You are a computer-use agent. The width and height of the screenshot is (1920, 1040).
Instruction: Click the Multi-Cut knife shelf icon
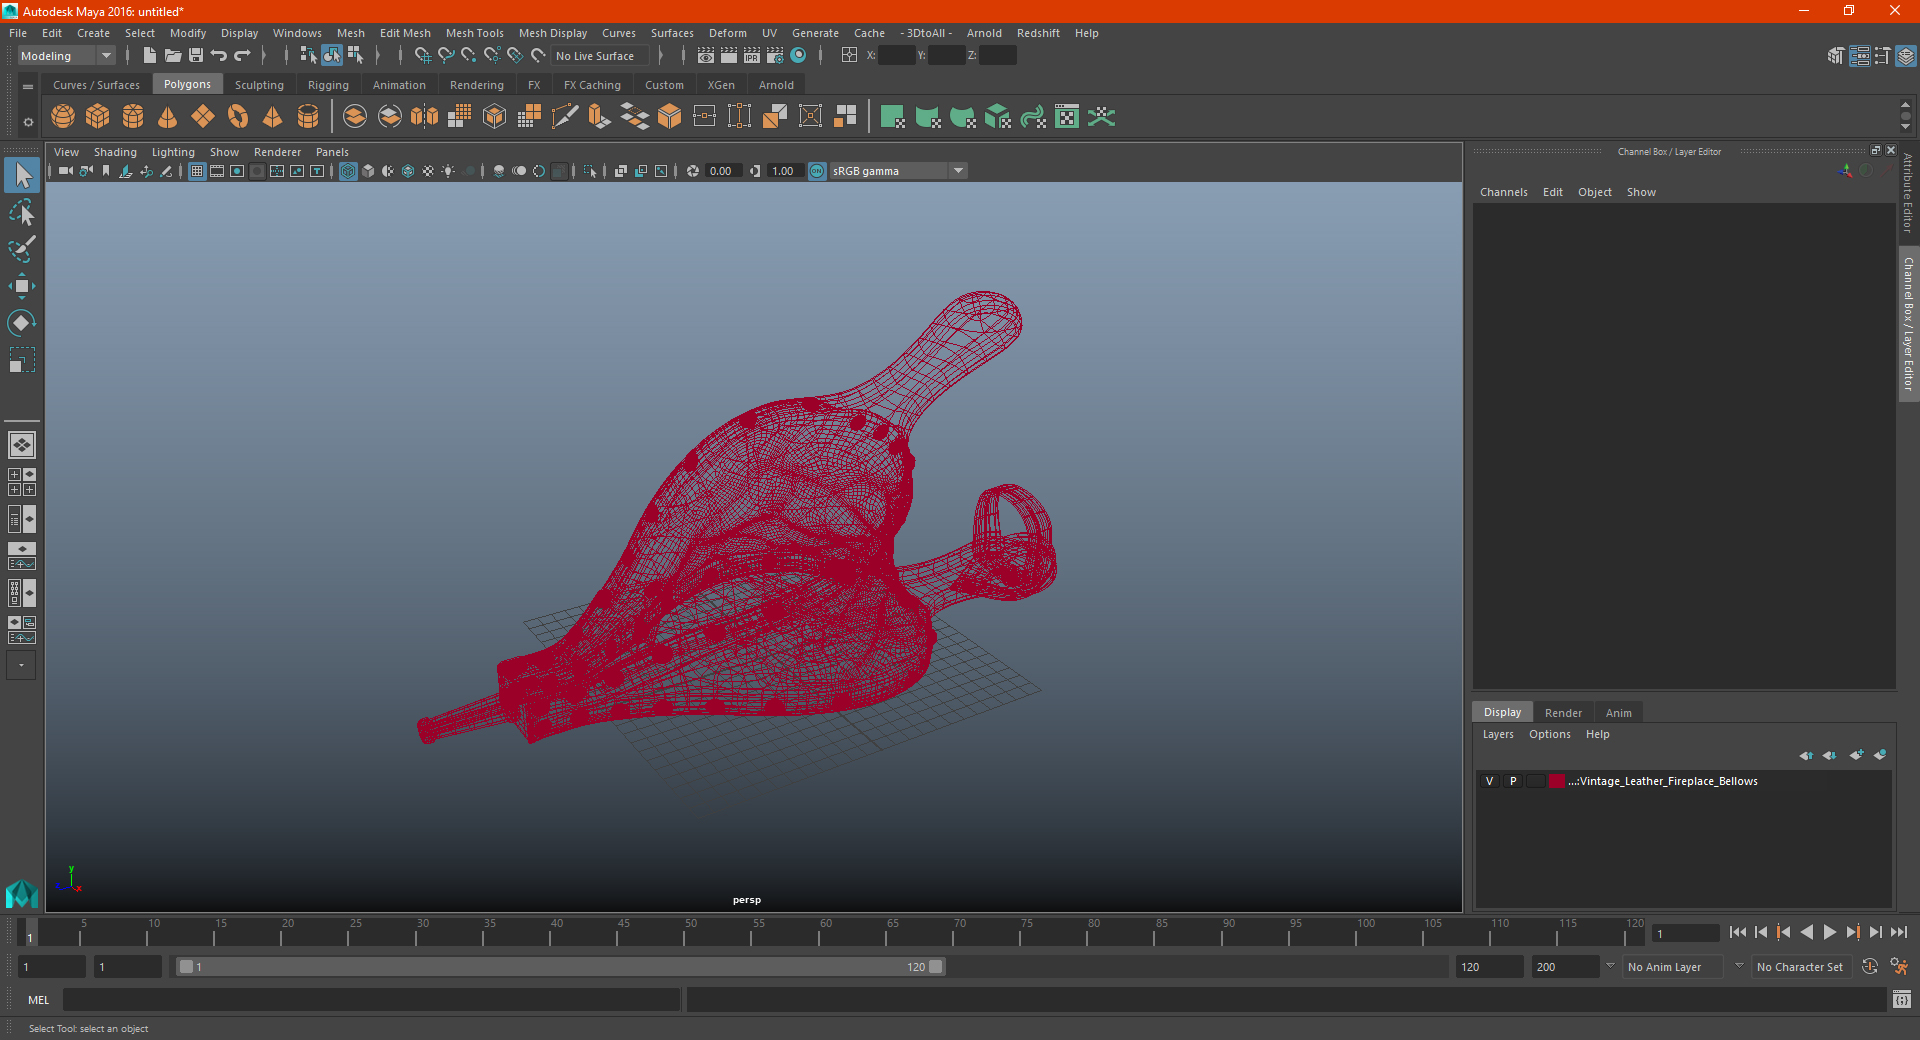coord(565,117)
